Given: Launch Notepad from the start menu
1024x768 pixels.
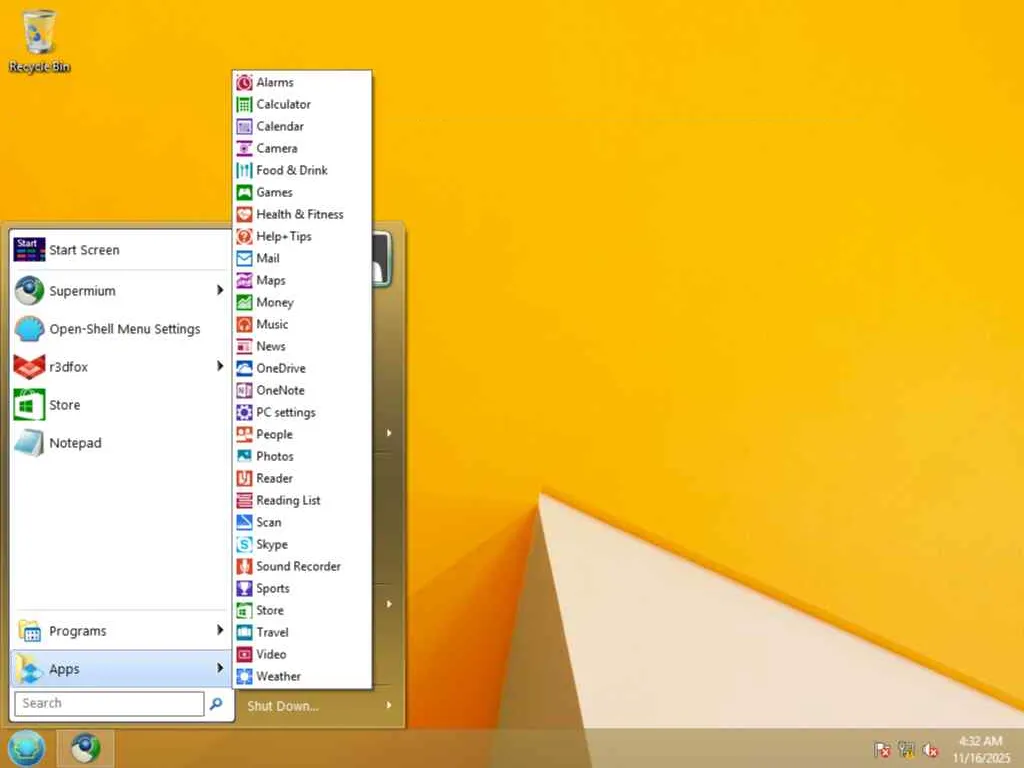Looking at the screenshot, I should (x=121, y=443).
